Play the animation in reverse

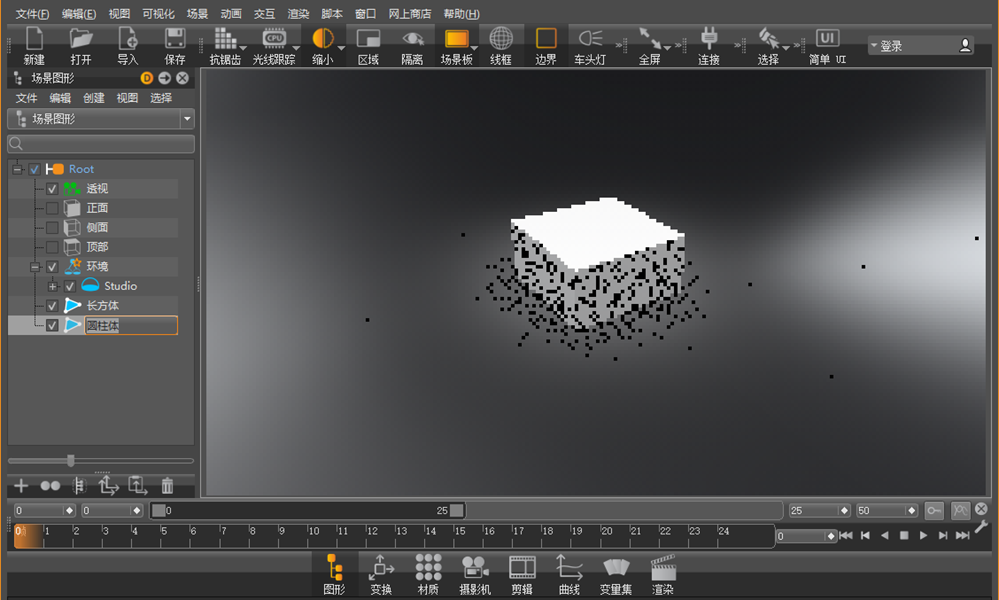pos(884,536)
